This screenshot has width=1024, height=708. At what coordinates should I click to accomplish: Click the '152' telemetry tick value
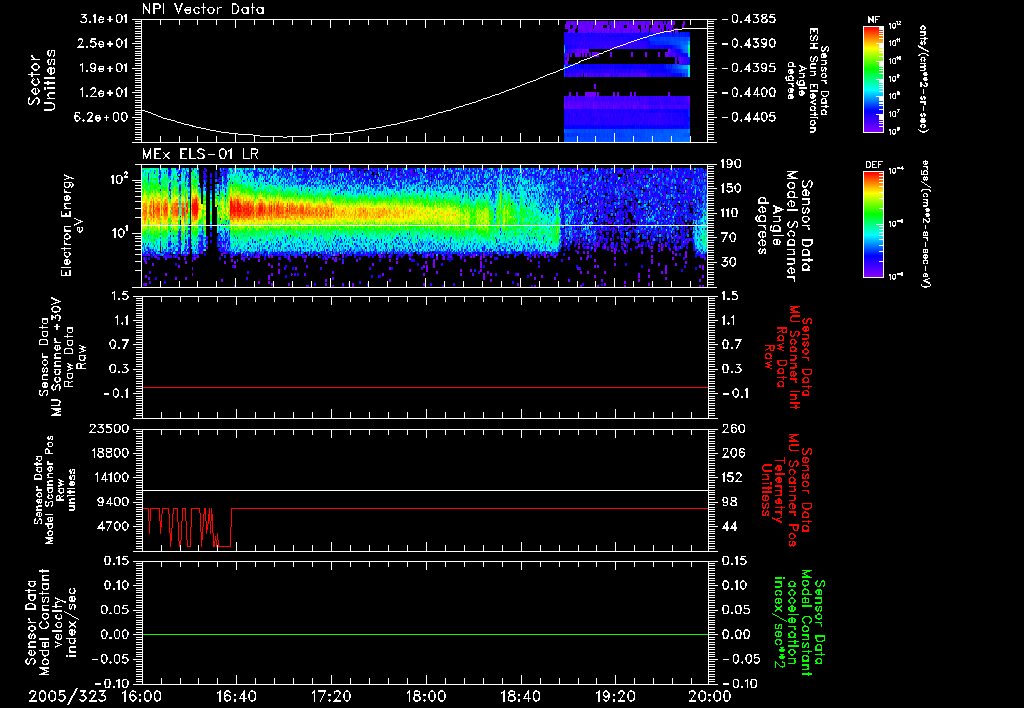point(732,477)
